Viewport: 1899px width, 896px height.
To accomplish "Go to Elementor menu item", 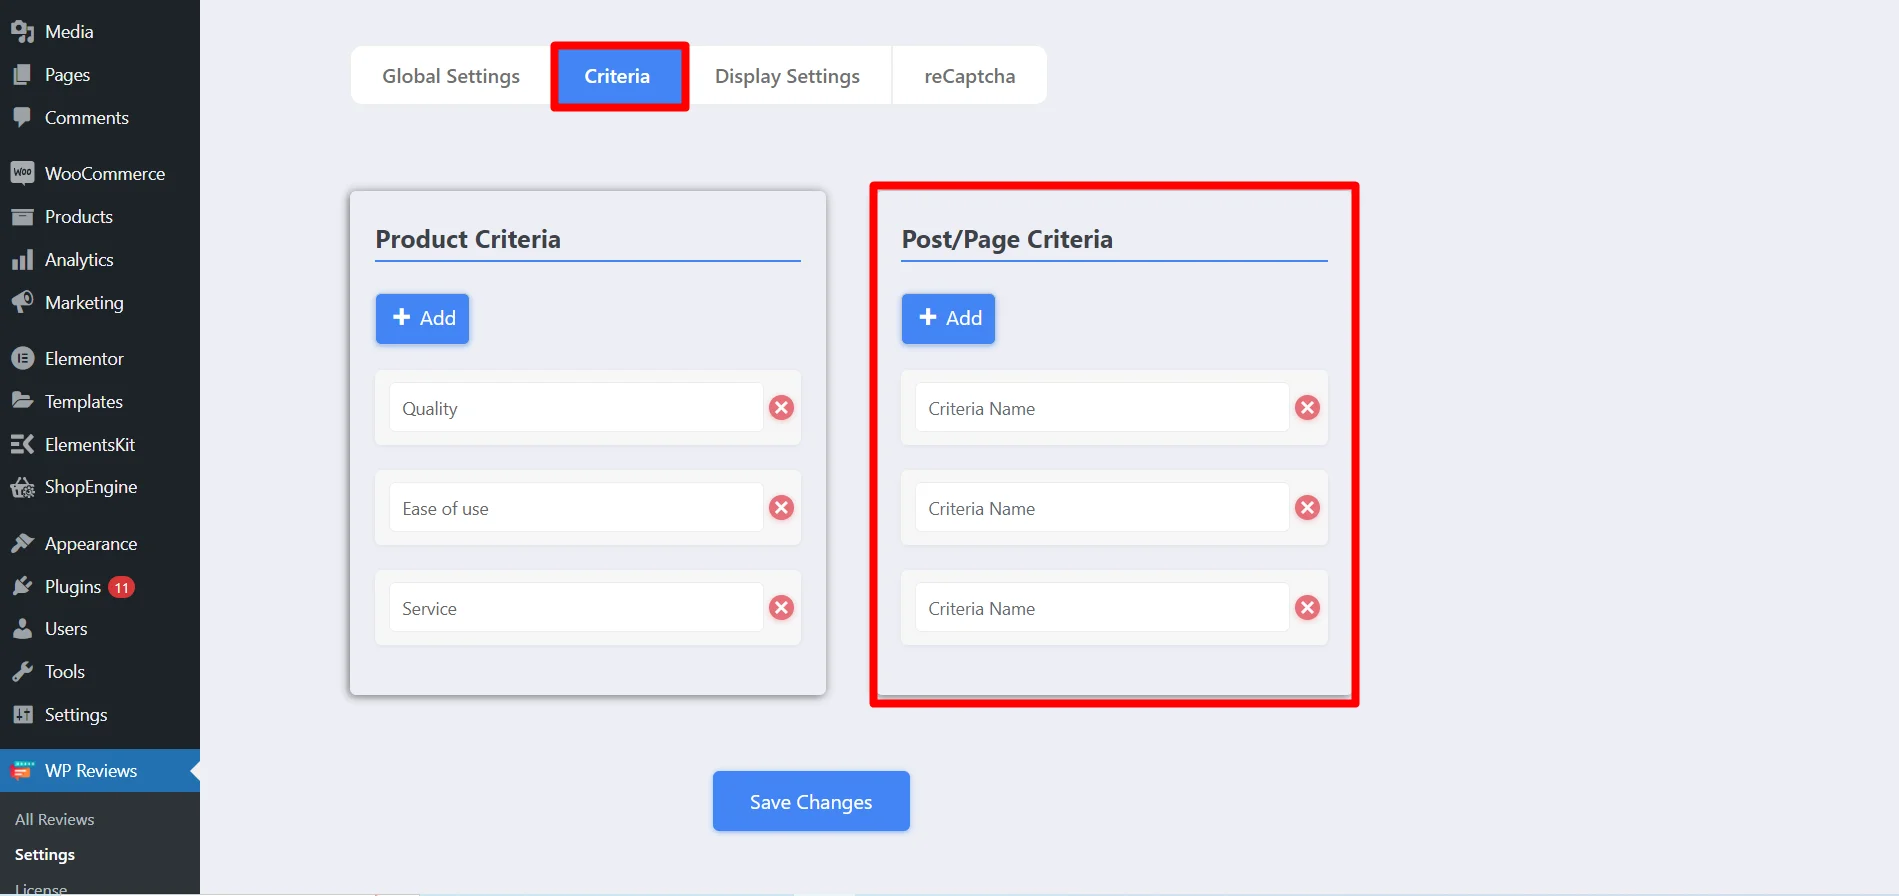I will [x=100, y=358].
